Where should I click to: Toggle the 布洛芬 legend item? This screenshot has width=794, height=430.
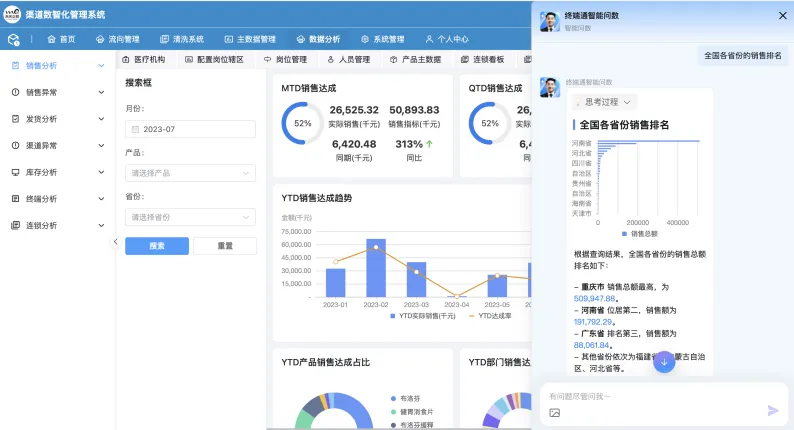click(406, 399)
